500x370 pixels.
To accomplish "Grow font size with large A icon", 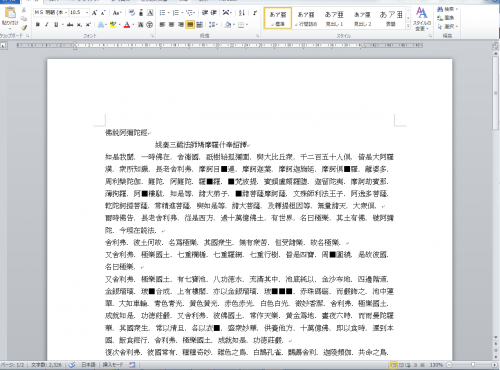I will (x=95, y=13).
